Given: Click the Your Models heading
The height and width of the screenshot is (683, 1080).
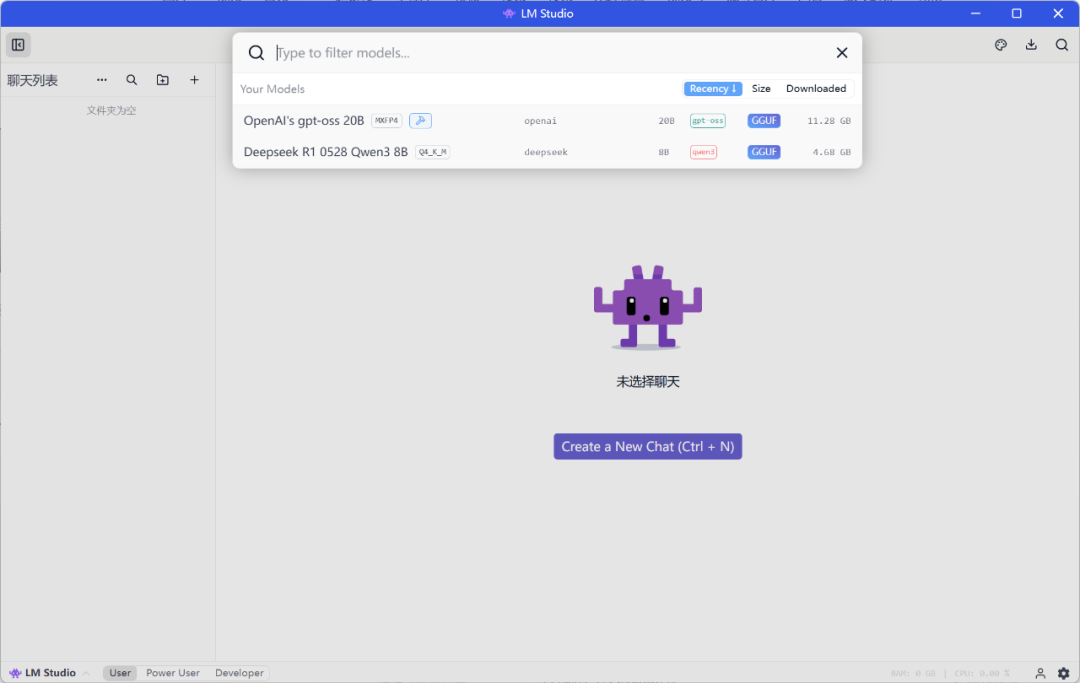Looking at the screenshot, I should coord(272,89).
